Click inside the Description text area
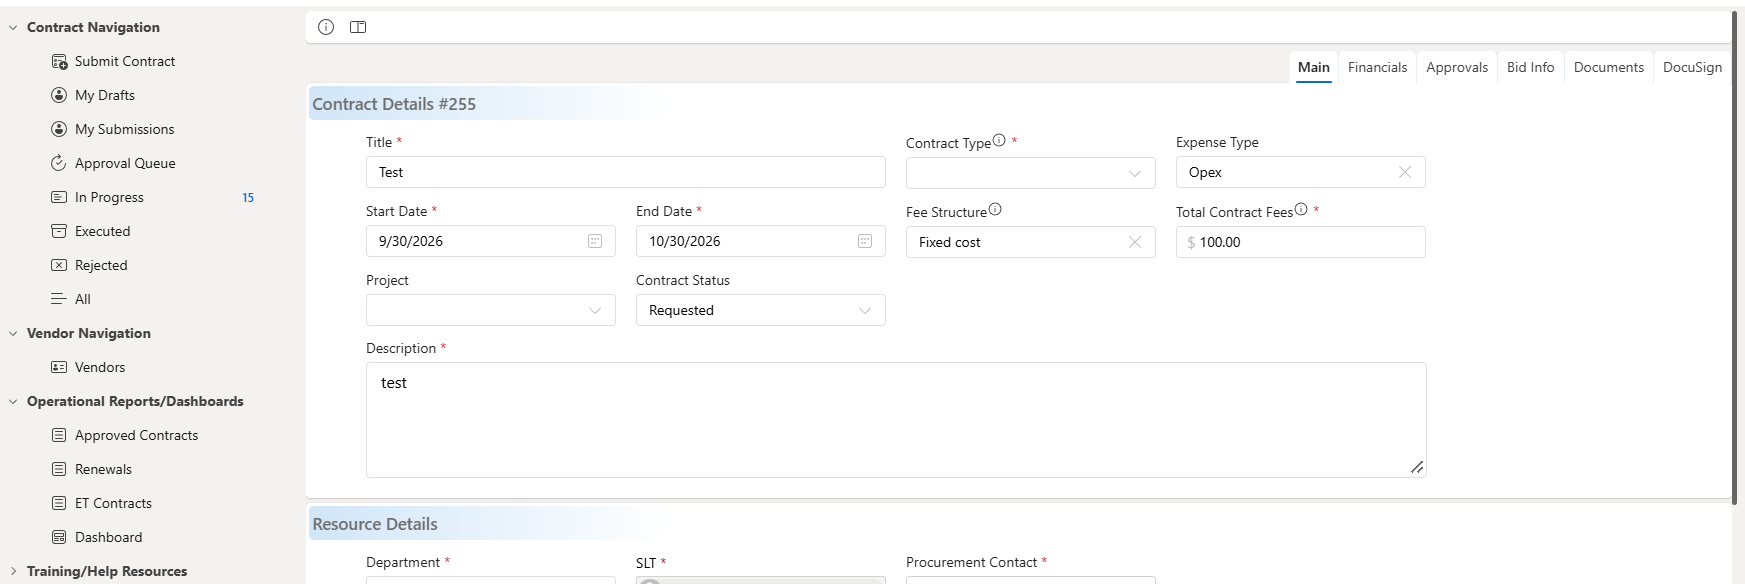1745x584 pixels. (896, 420)
